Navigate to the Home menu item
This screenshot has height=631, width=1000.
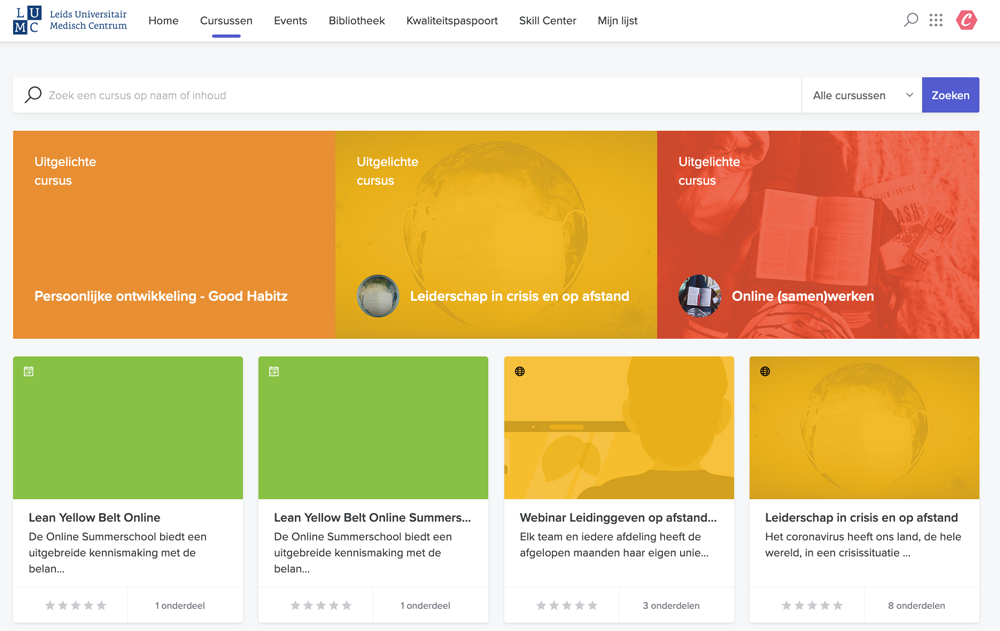(163, 20)
